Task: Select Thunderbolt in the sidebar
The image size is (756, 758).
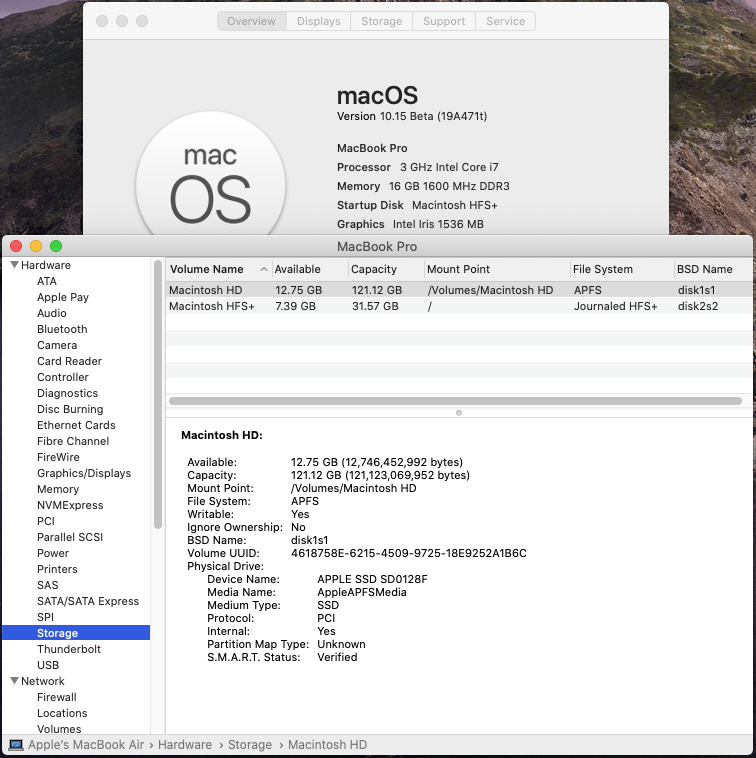Action: pyautogui.click(x=69, y=649)
